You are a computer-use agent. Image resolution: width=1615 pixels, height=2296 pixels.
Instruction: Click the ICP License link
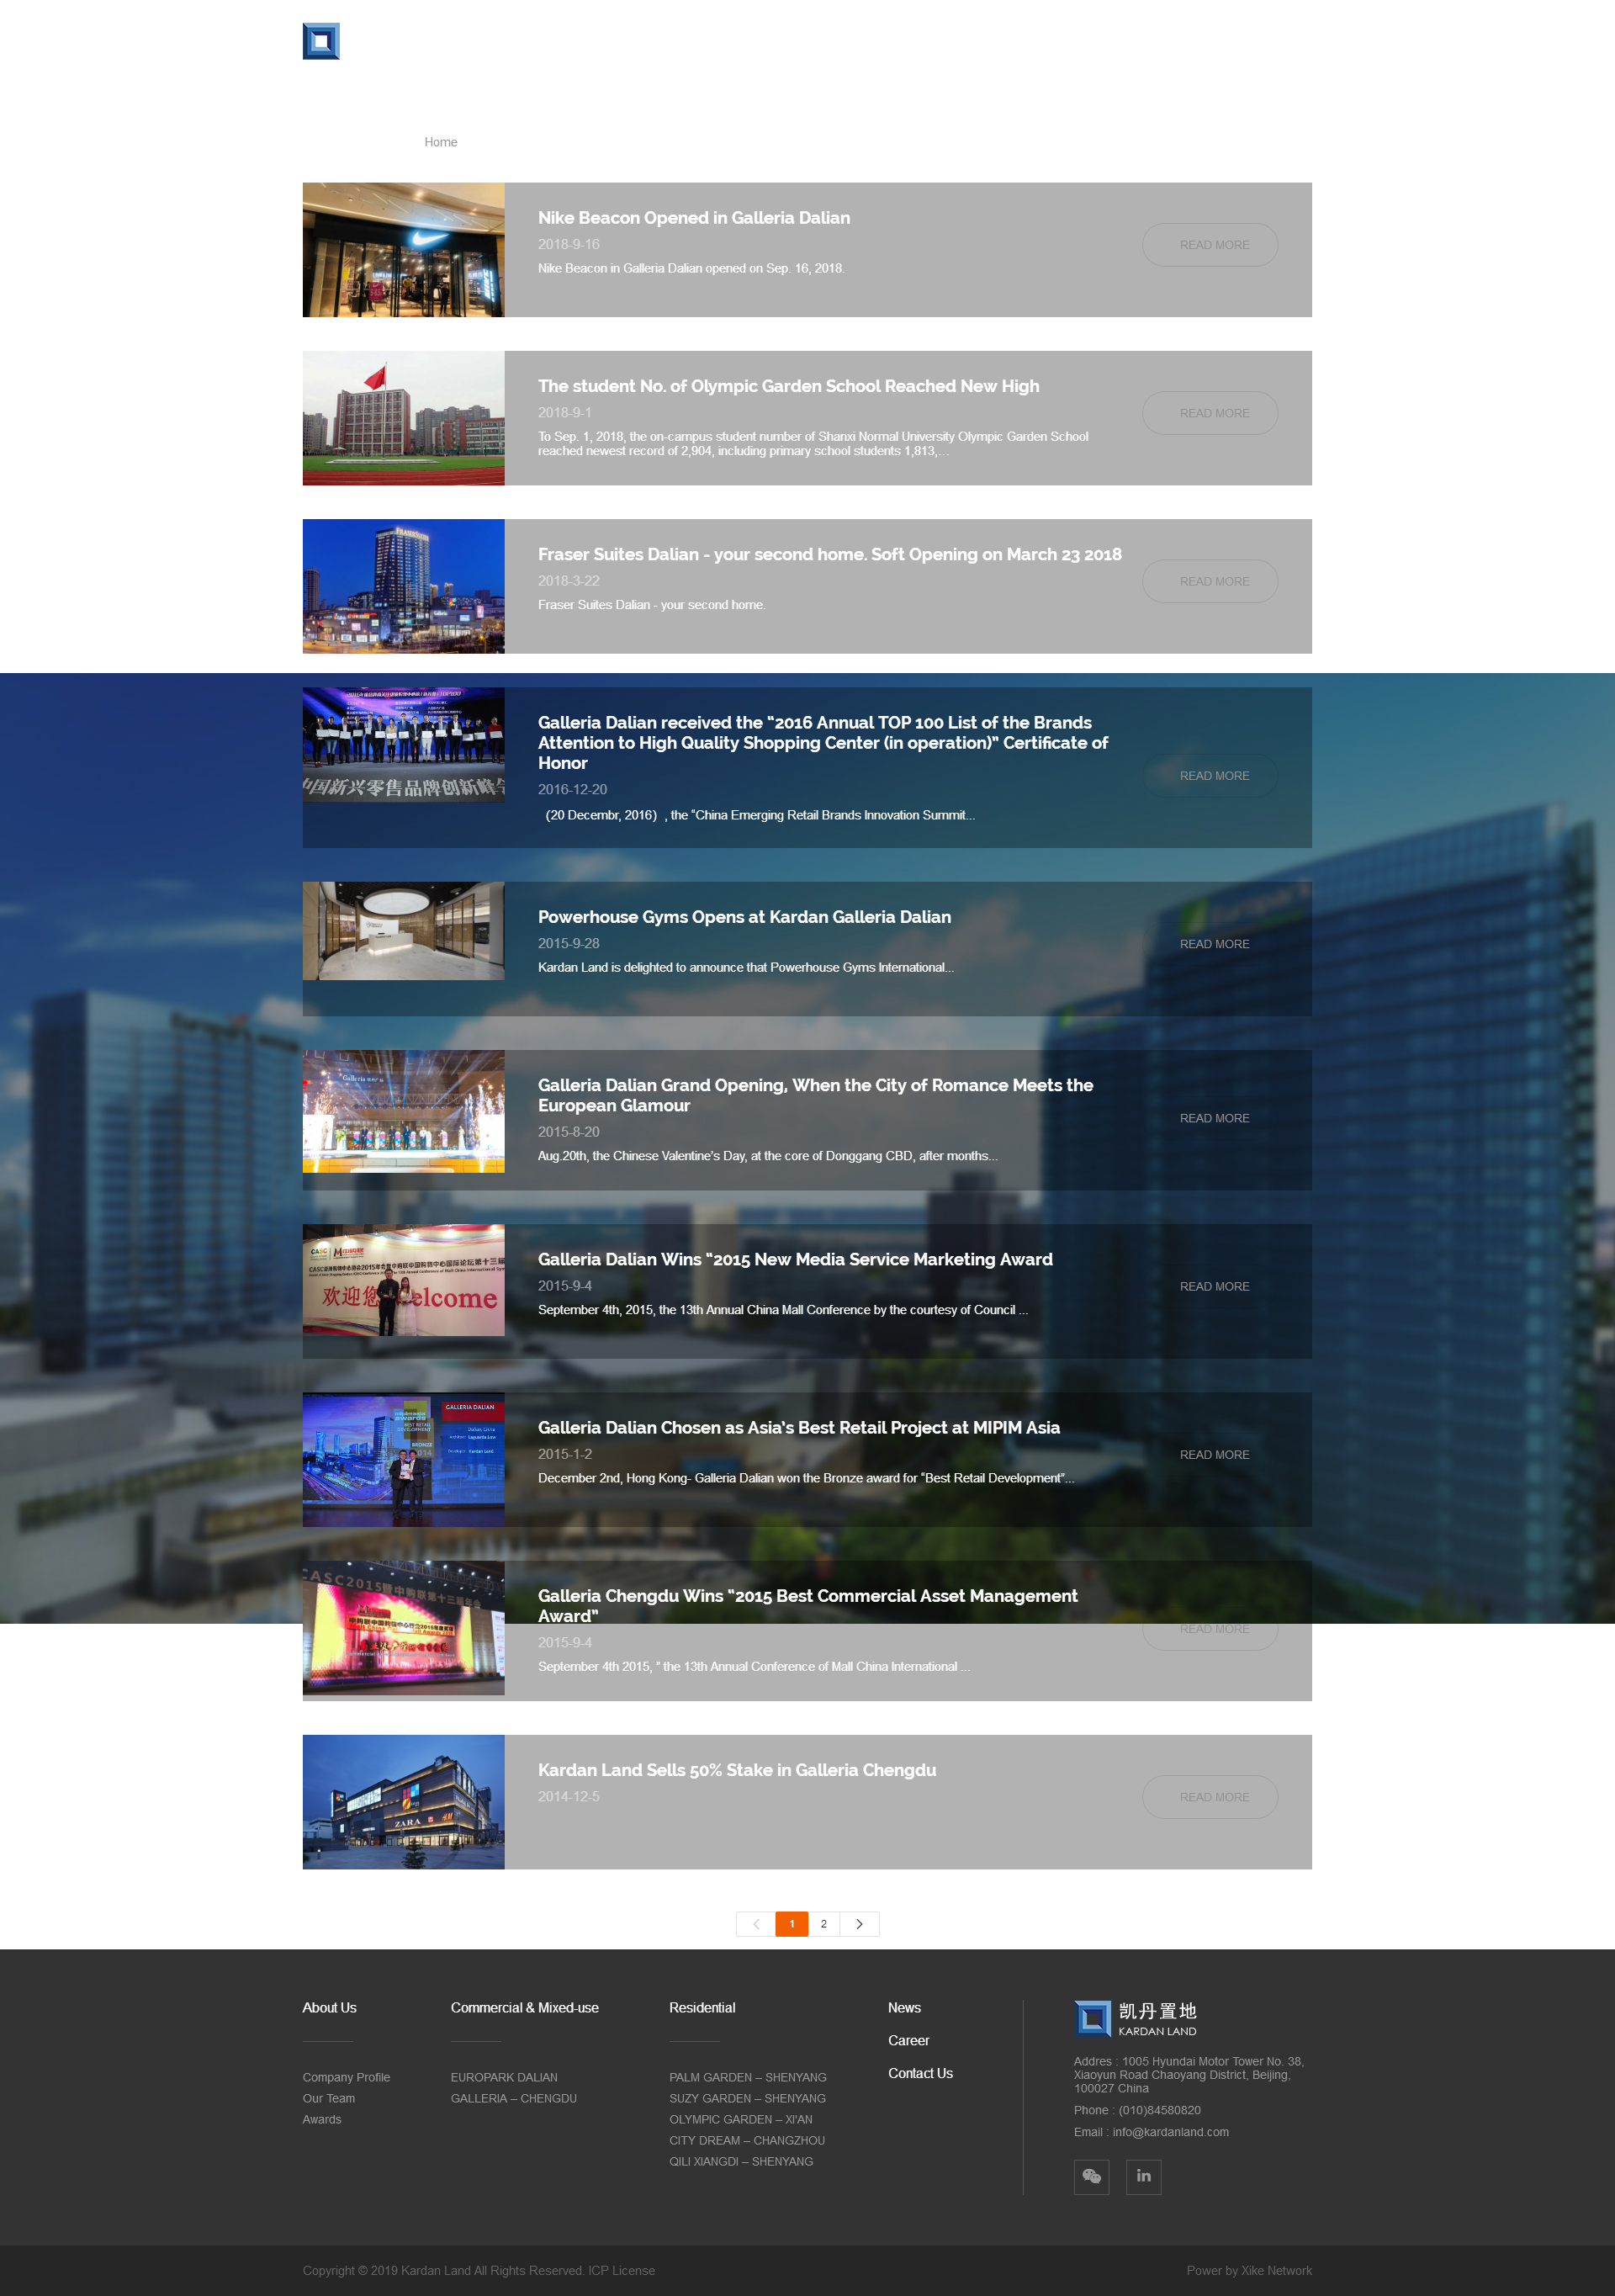click(621, 2270)
